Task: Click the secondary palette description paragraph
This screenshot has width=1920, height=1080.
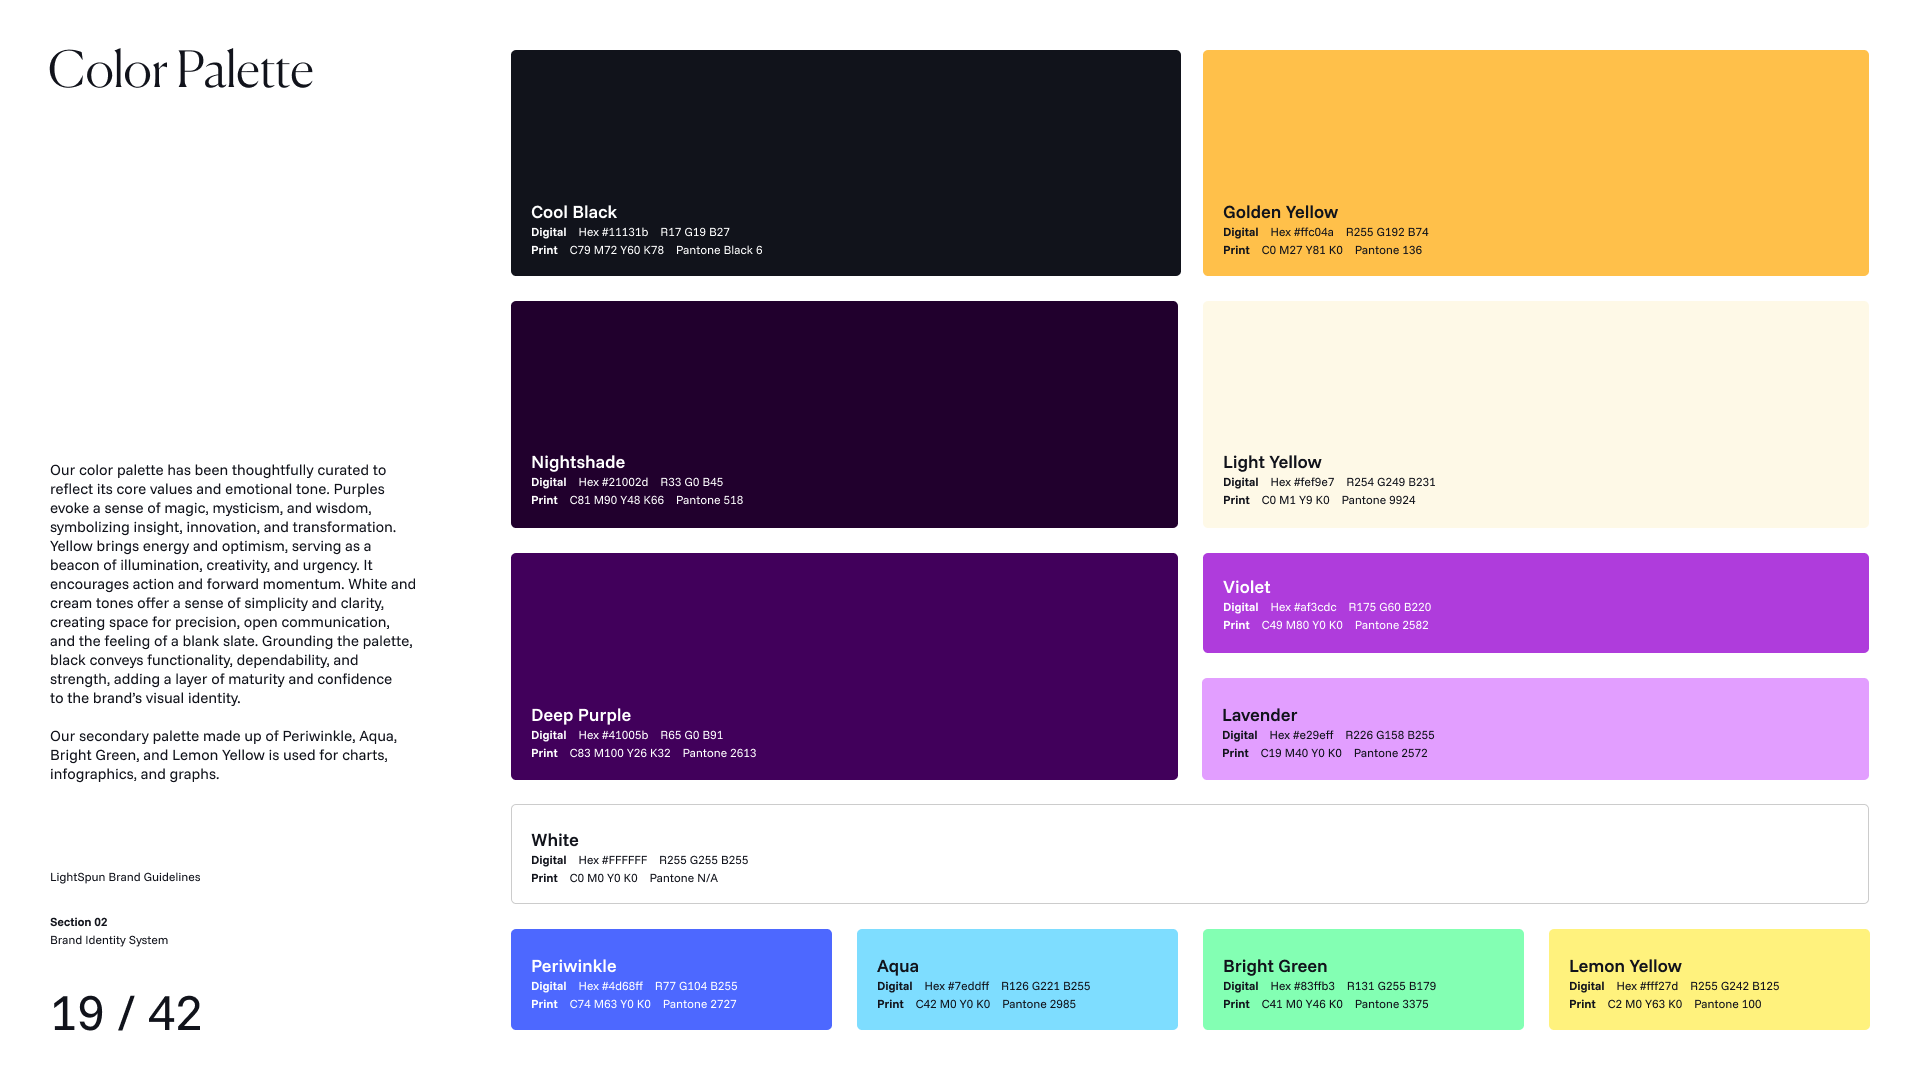Action: tap(224, 755)
